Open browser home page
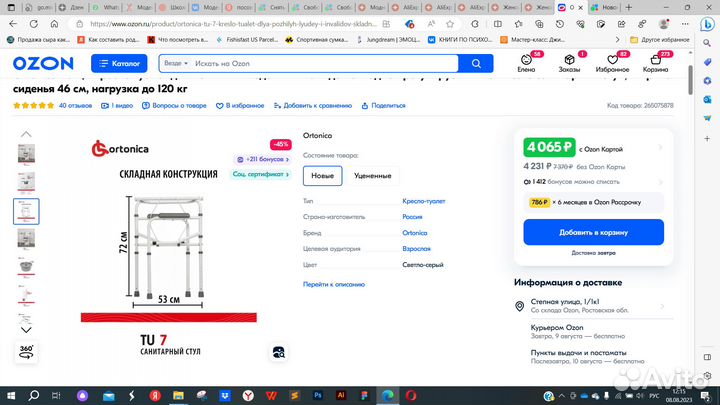Screen dimensions: 720x405 tap(54, 24)
